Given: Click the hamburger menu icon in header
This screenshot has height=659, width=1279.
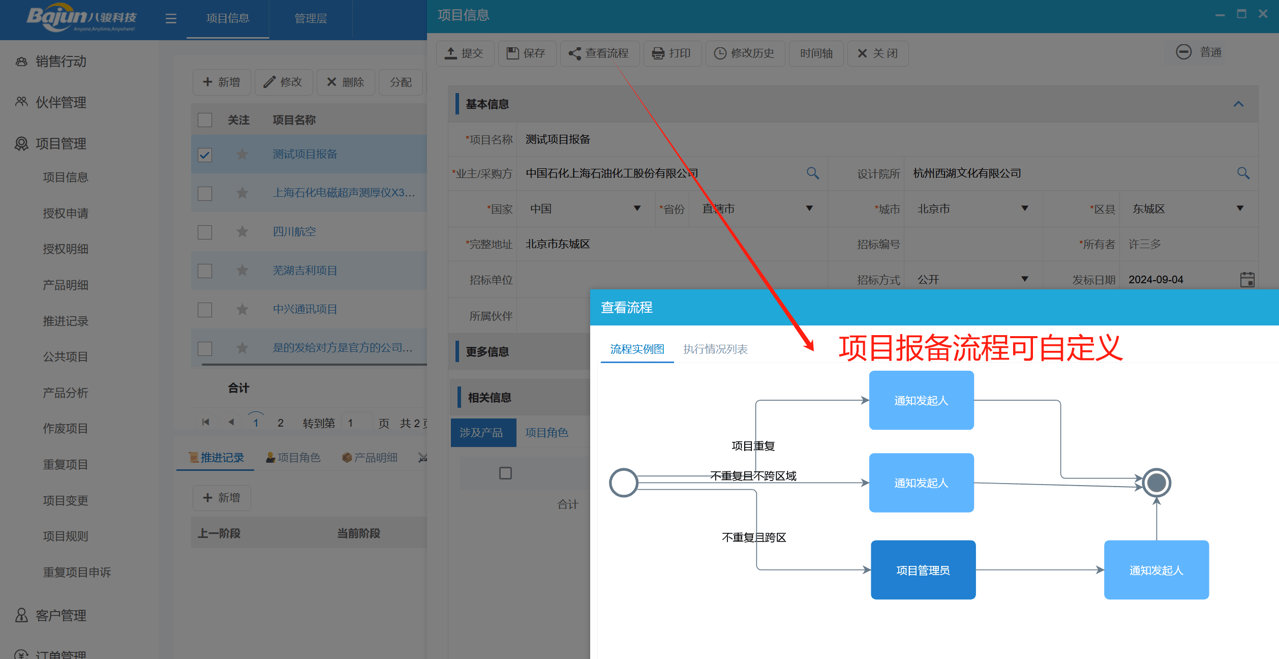Looking at the screenshot, I should pyautogui.click(x=171, y=19).
